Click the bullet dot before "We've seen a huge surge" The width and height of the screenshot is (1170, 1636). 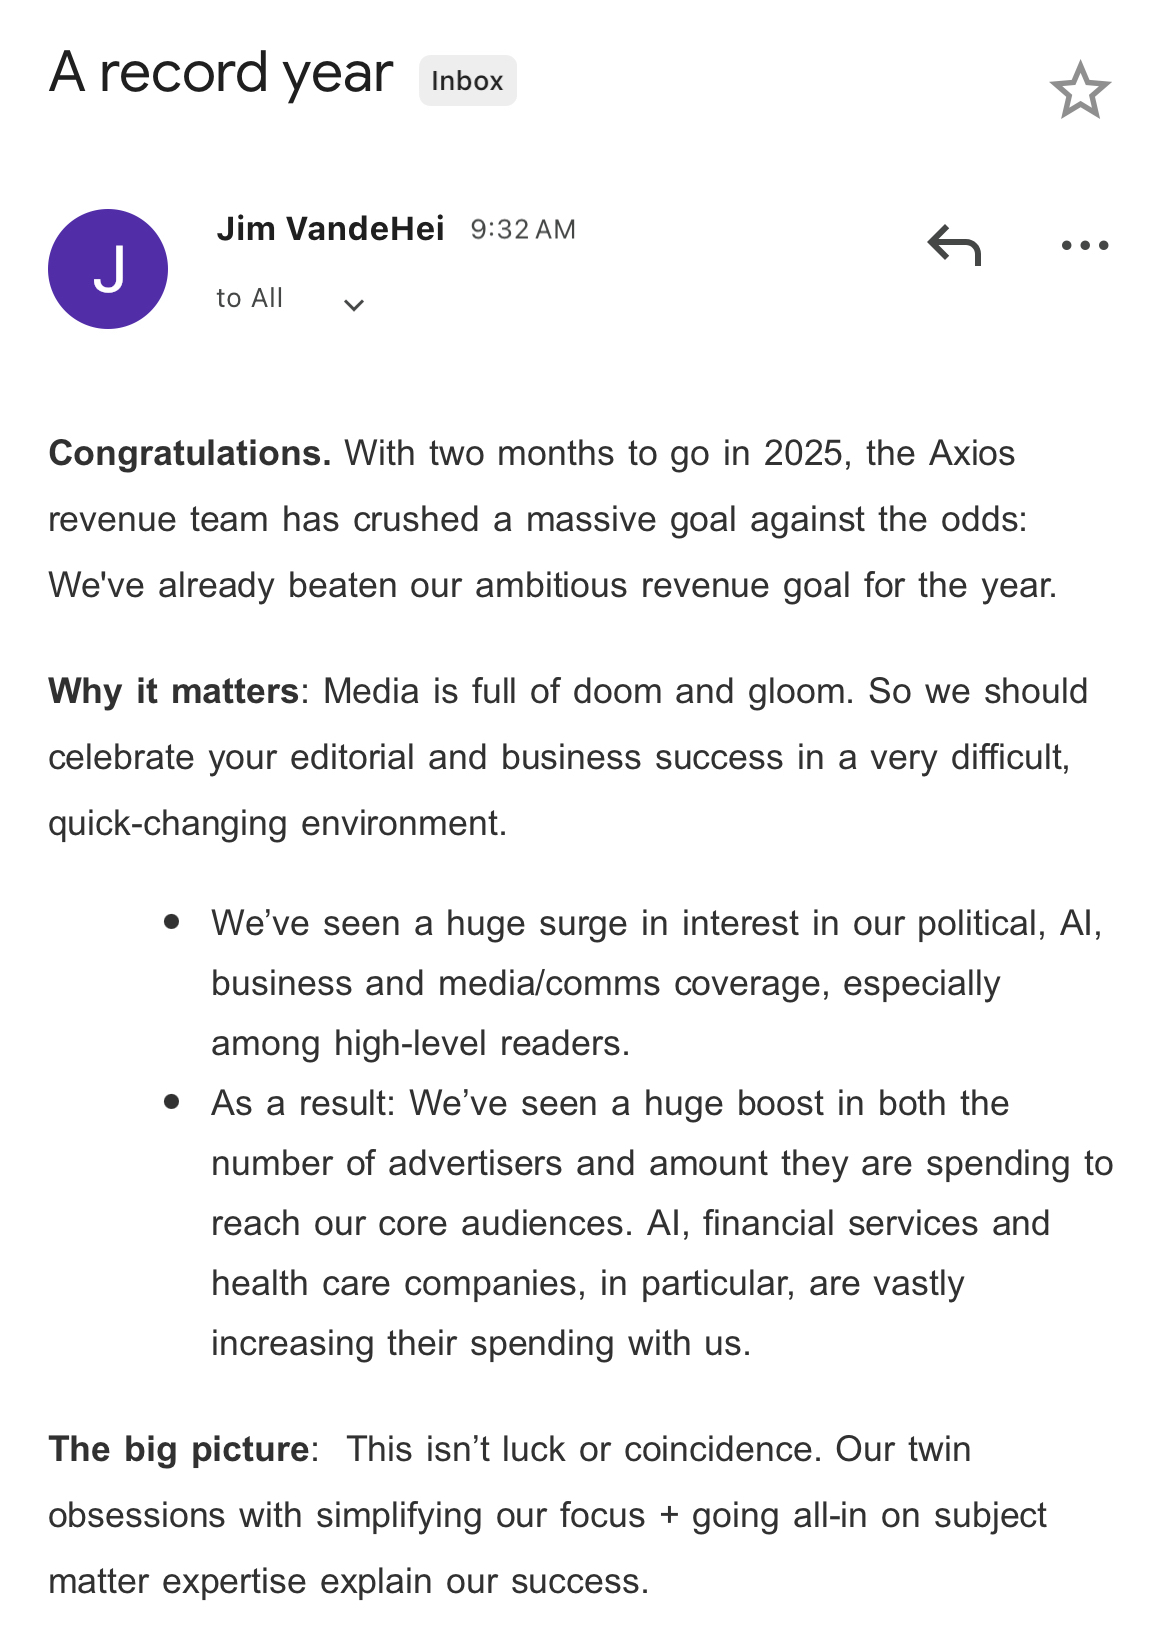click(x=172, y=921)
